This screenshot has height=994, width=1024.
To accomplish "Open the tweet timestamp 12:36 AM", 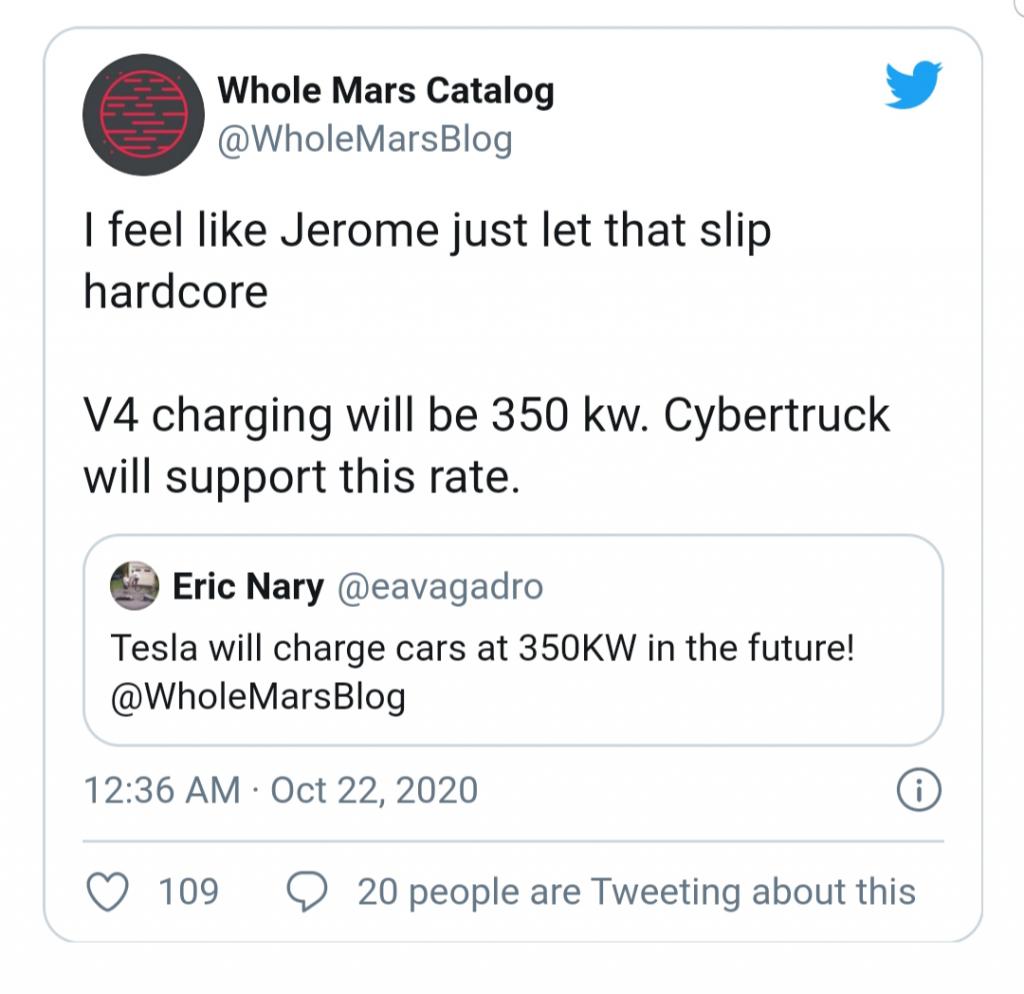I will pyautogui.click(x=162, y=790).
